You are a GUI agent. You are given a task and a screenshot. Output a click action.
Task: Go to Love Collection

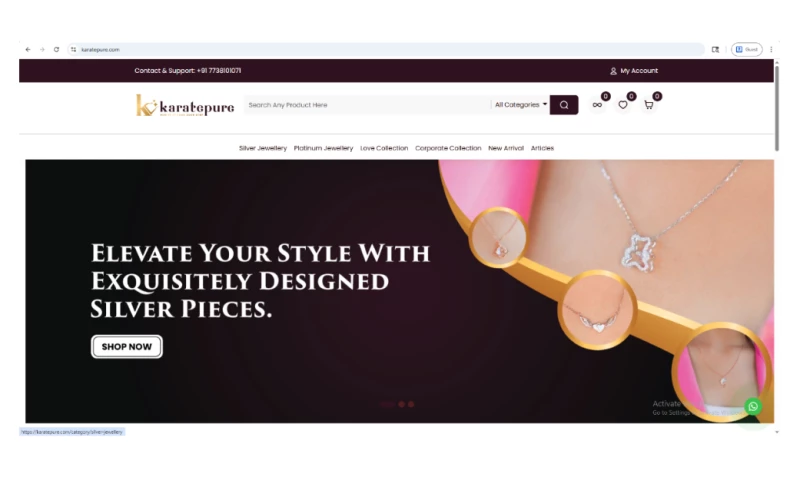coord(384,148)
